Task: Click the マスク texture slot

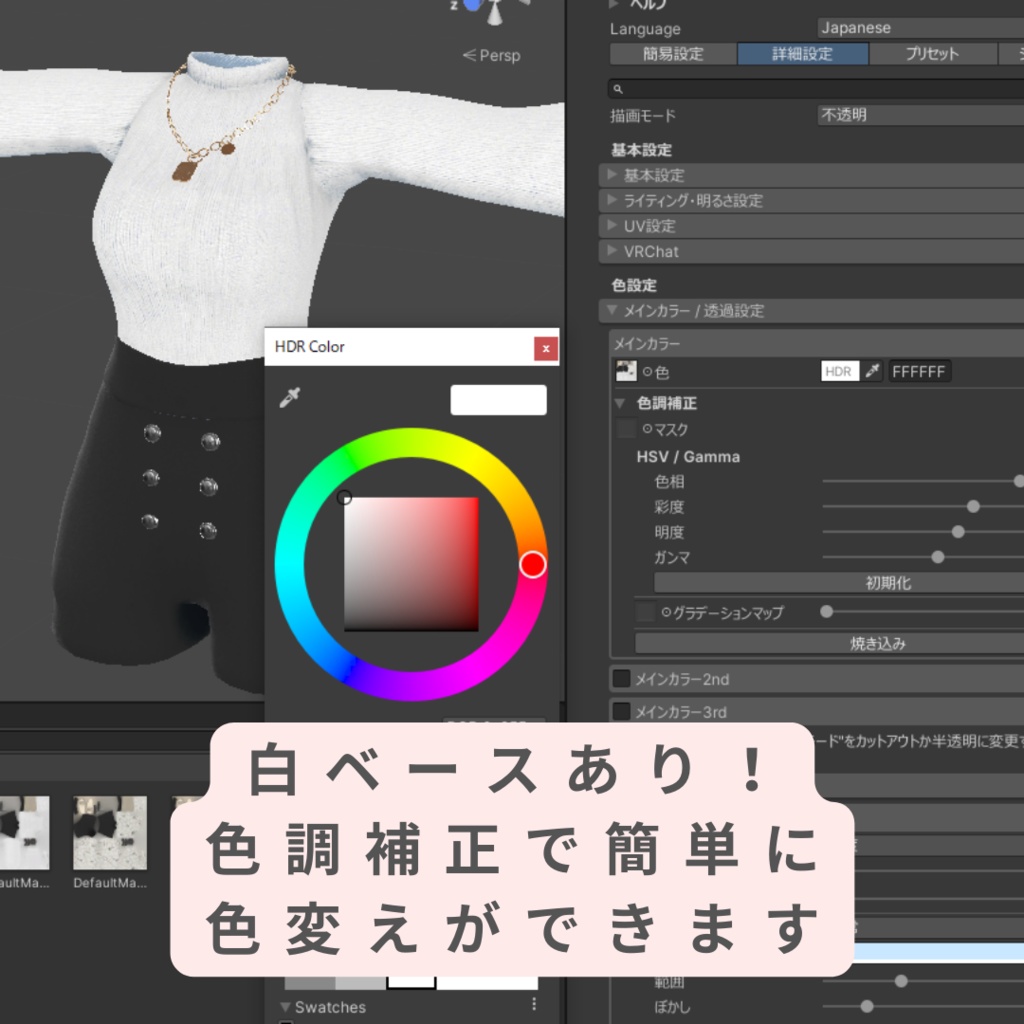Action: point(626,429)
